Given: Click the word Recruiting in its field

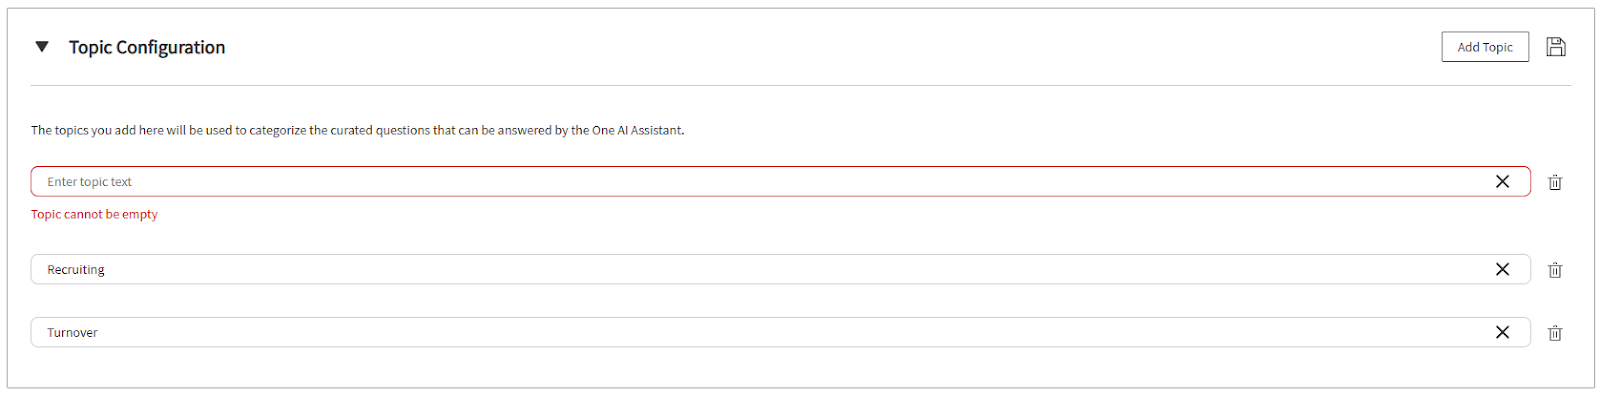Looking at the screenshot, I should (76, 270).
